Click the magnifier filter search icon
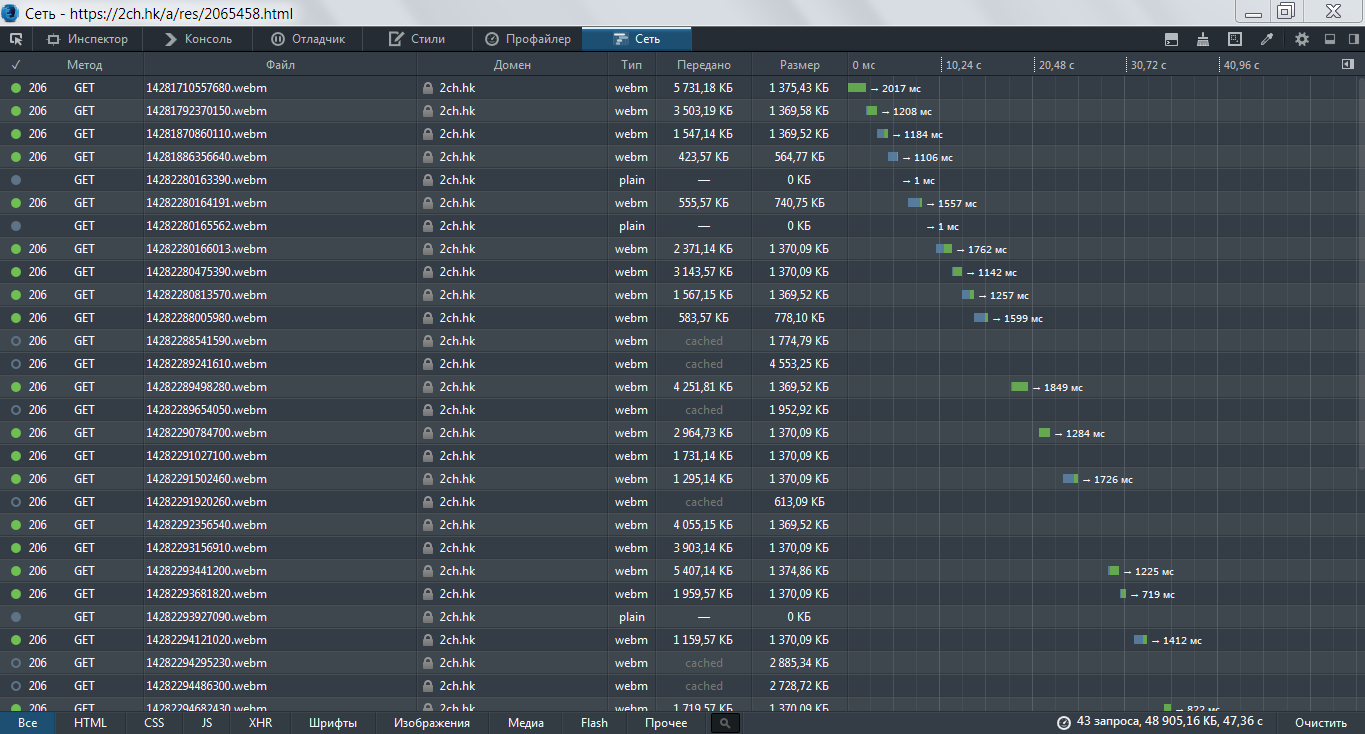Viewport: 1365px width, 734px height. point(725,723)
